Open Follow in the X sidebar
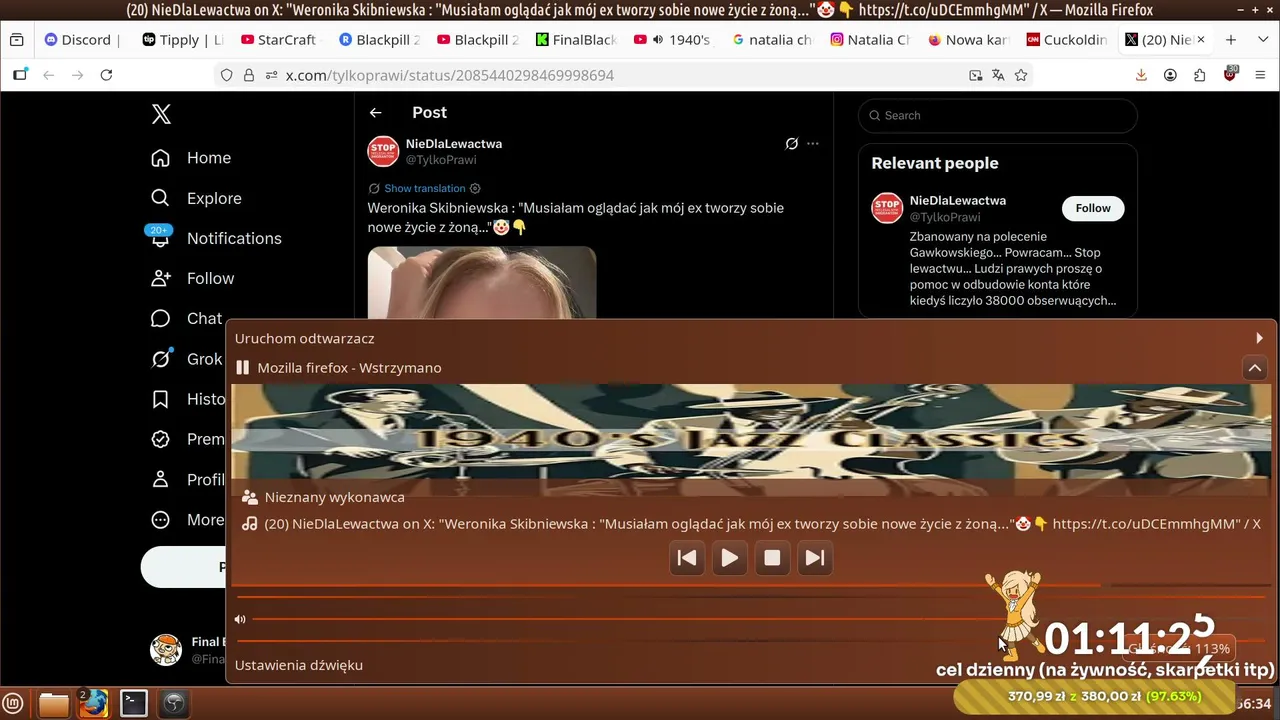The image size is (1280, 720). (192, 278)
